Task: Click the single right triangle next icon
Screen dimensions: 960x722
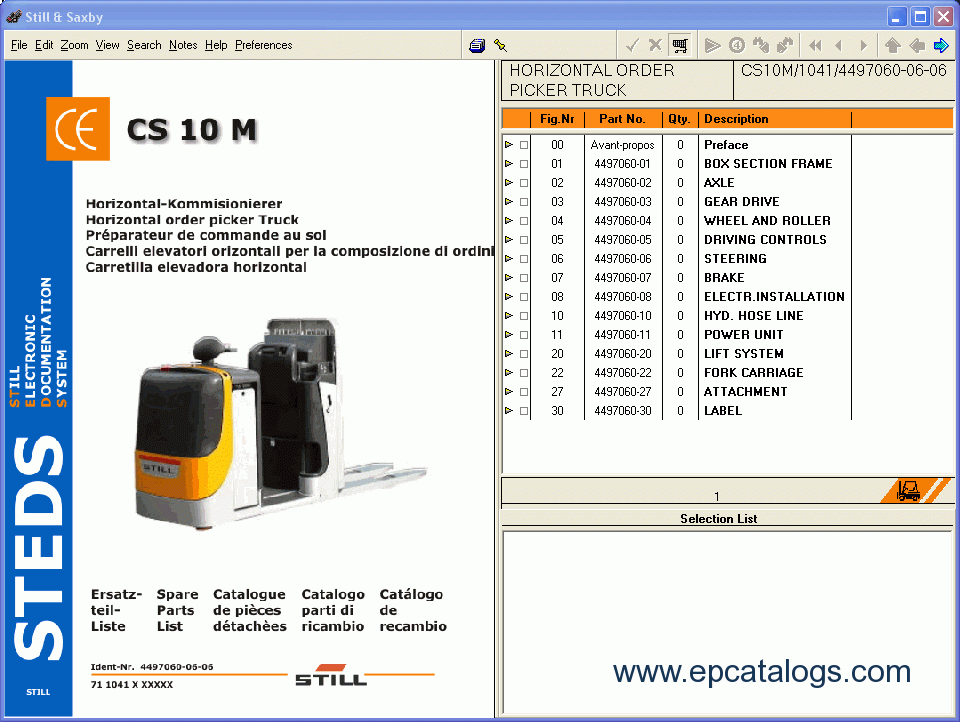Action: (x=863, y=45)
